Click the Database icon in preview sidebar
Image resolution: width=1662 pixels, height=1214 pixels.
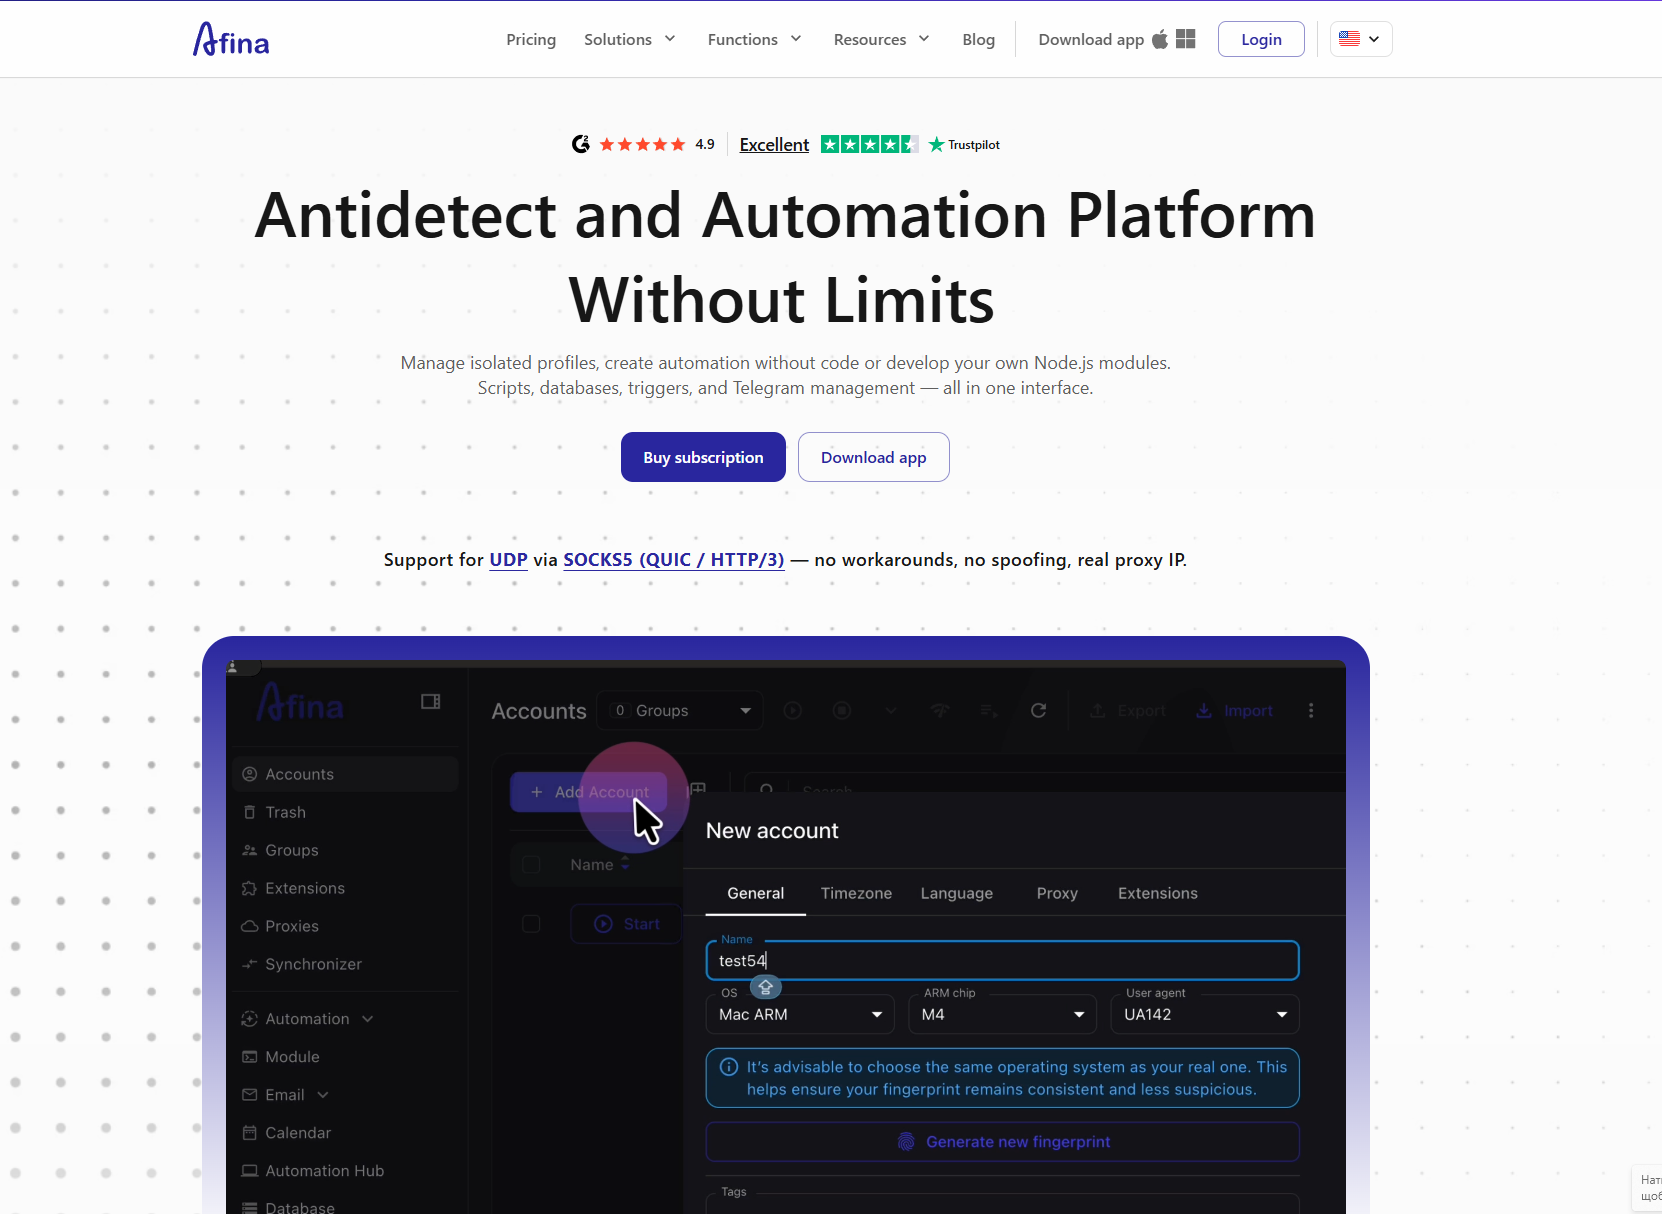click(250, 1208)
